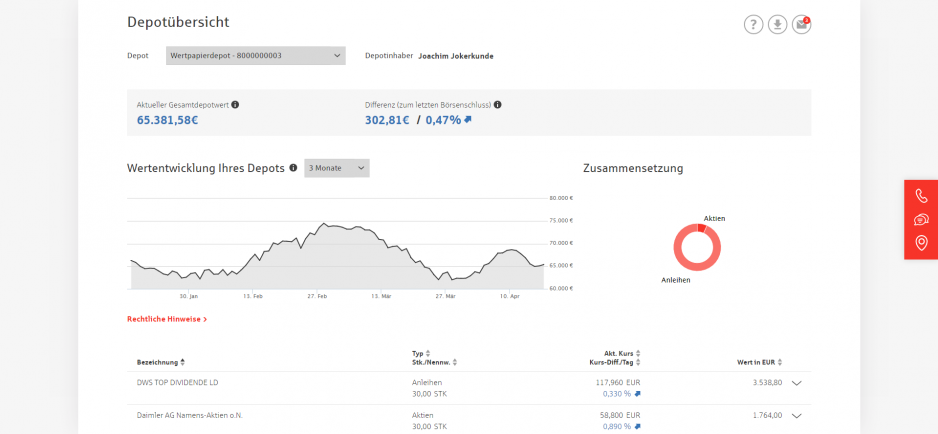Open the Rechtliche Hinweise link
The image size is (938, 434).
pyautogui.click(x=167, y=319)
